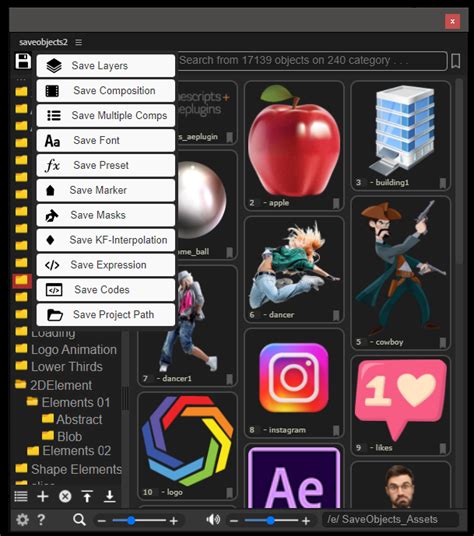
Task: Click the thumbnail size slider handle
Action: pyautogui.click(x=131, y=521)
